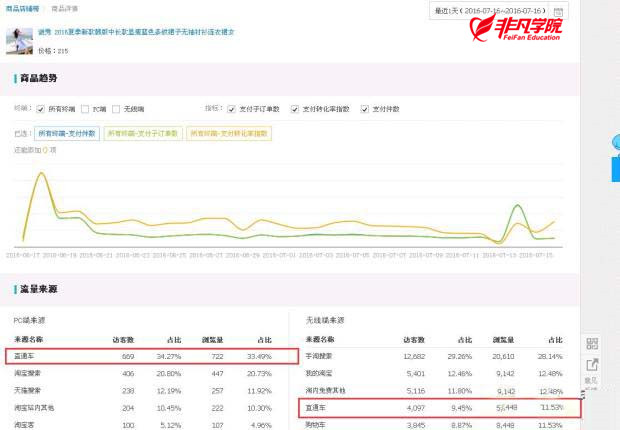Toggle the 支付子订单数 metric checkbox
Screen dimensions: 620x430
[x=231, y=109]
